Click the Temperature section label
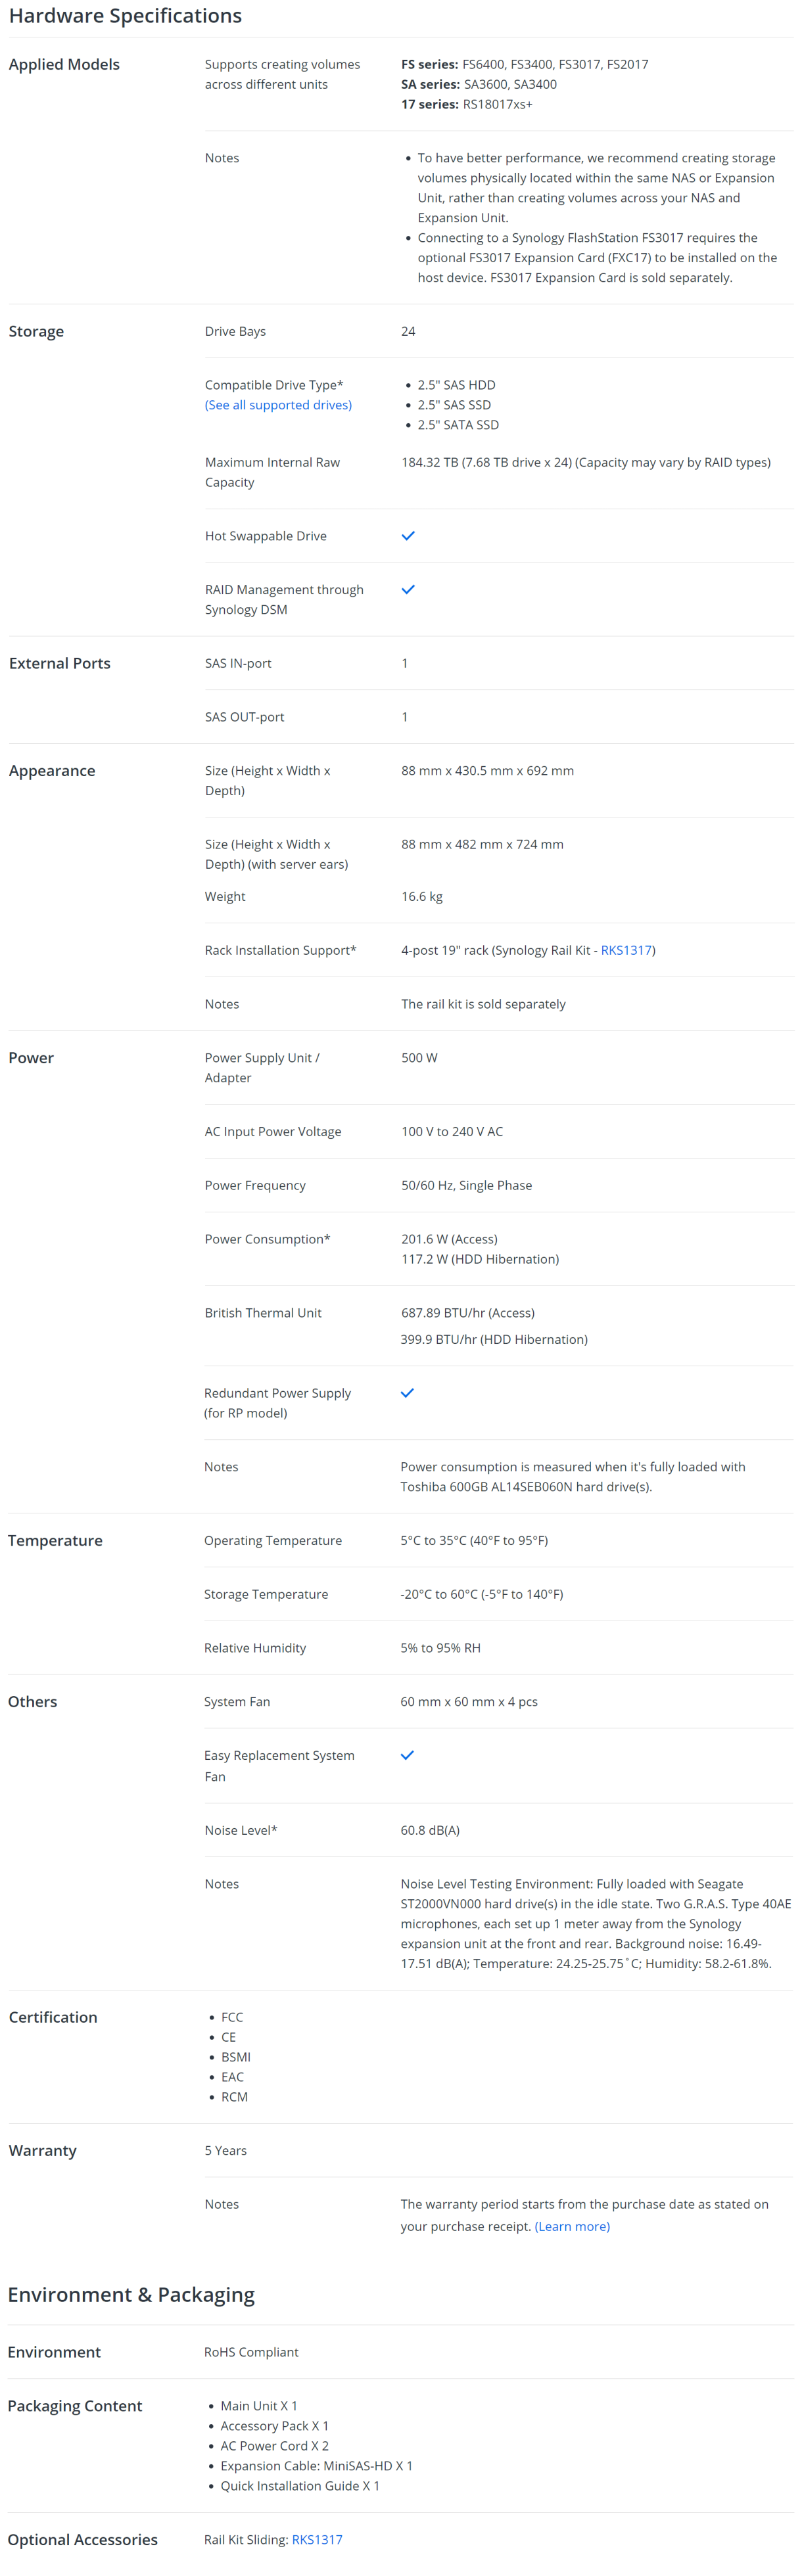The width and height of the screenshot is (802, 2576). 55,1541
